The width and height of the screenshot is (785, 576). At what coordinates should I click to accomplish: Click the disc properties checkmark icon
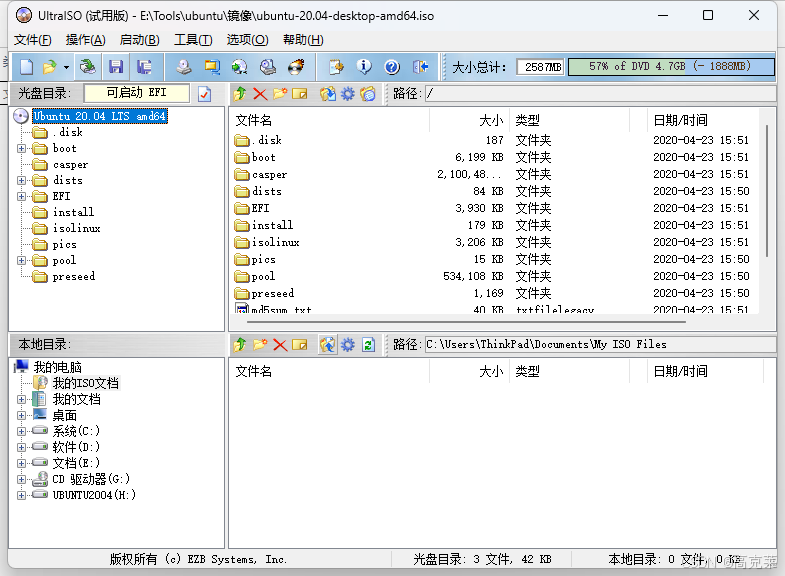[204, 94]
